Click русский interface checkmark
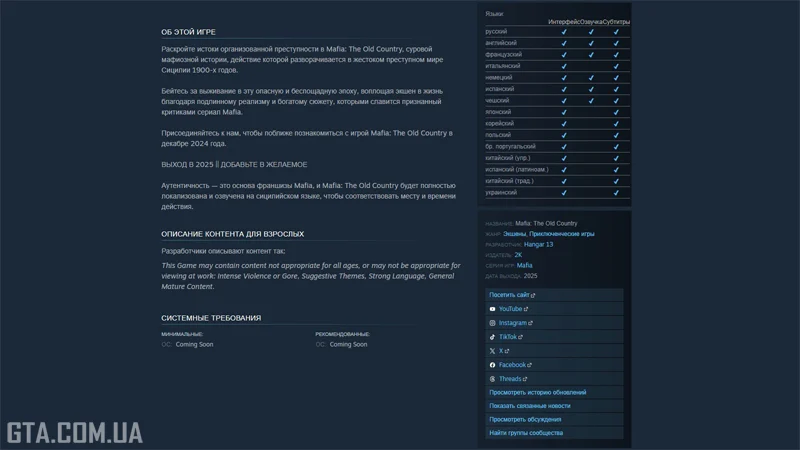The height and width of the screenshot is (450, 800). click(564, 32)
